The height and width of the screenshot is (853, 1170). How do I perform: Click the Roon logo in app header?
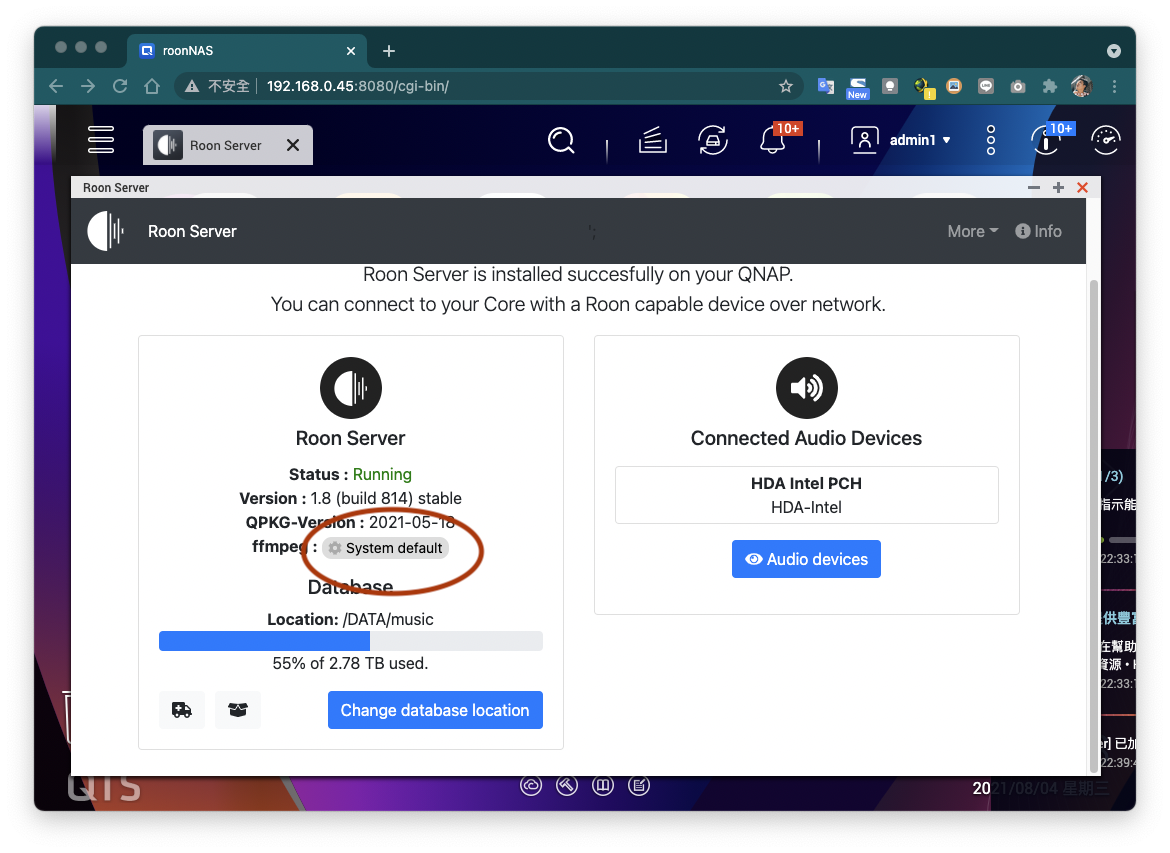[106, 231]
